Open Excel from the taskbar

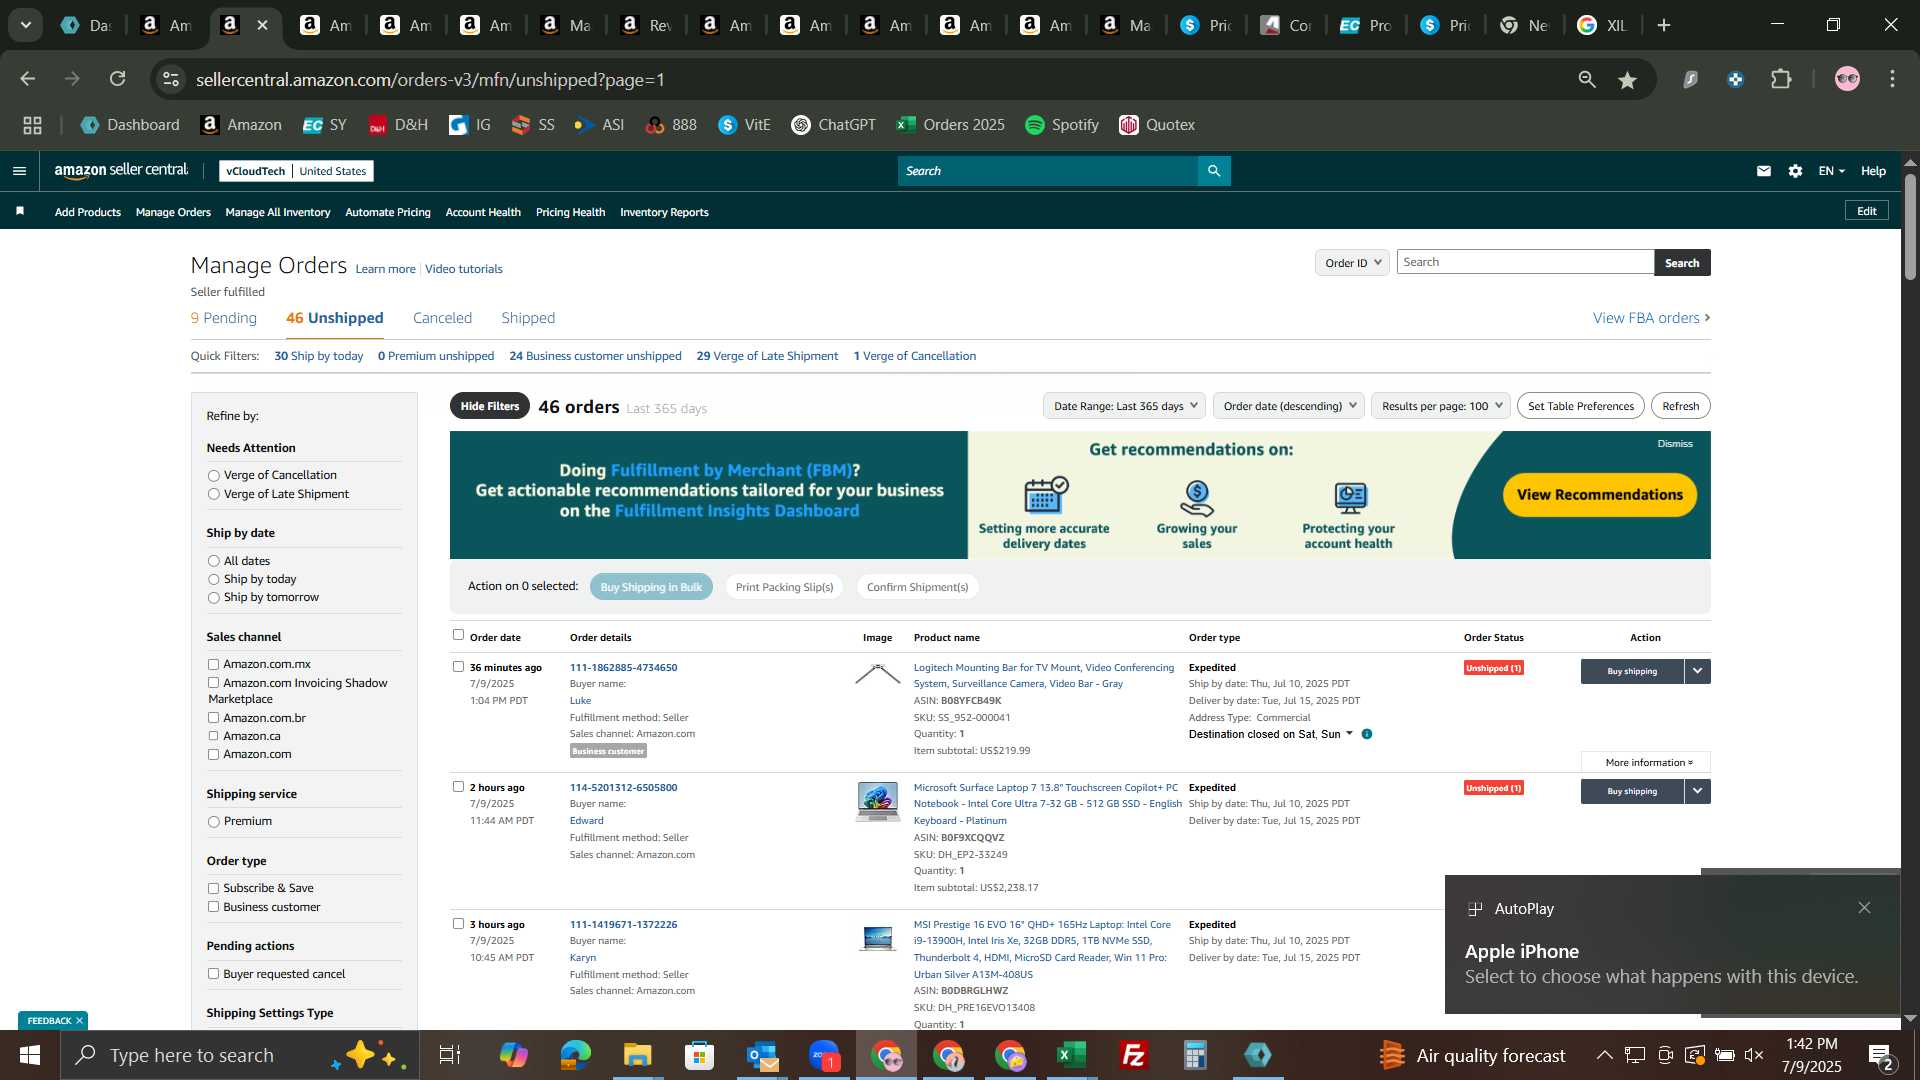click(1072, 1055)
